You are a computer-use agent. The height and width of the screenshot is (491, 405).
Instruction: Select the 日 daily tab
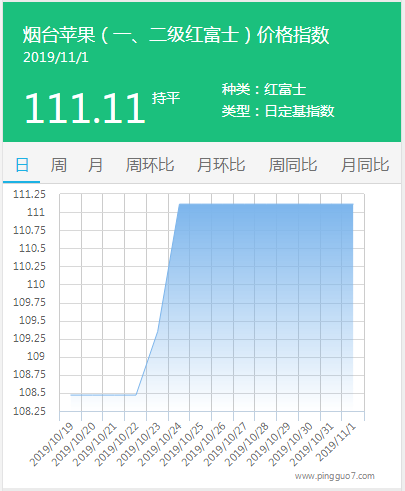22,165
